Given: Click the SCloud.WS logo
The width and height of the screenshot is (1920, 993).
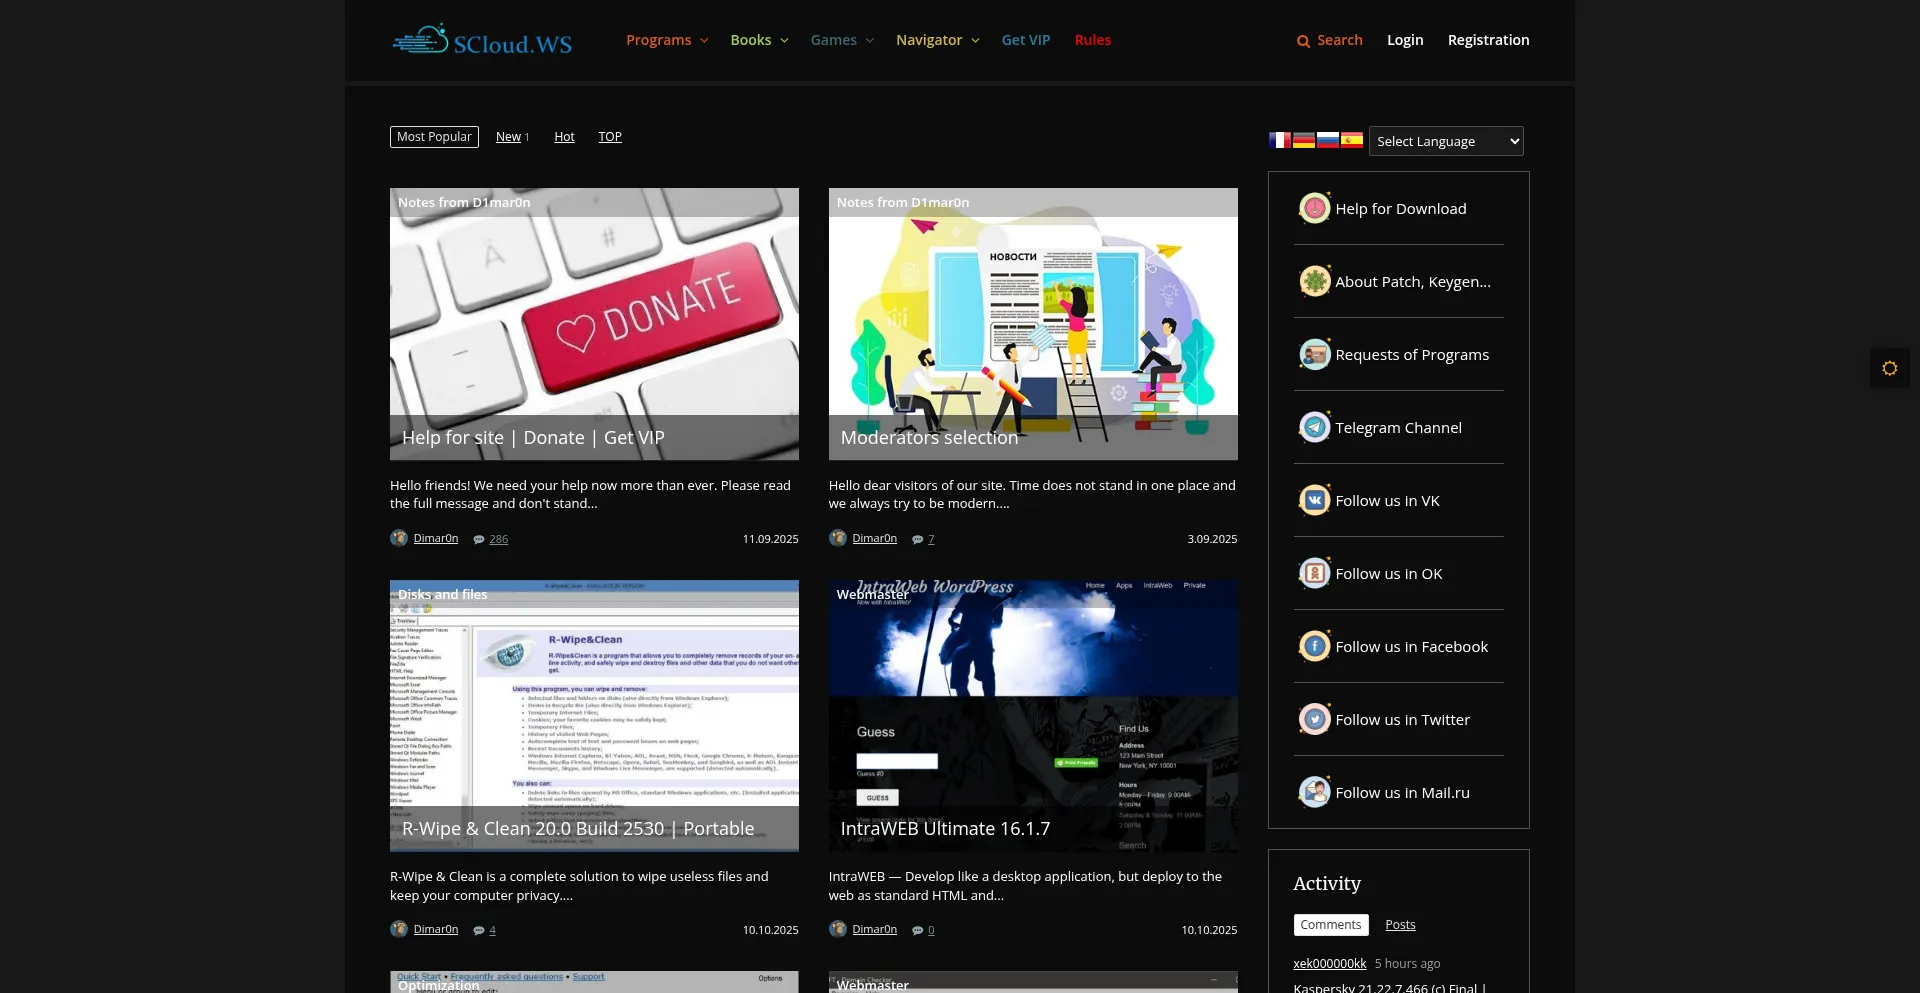Looking at the screenshot, I should coord(482,40).
